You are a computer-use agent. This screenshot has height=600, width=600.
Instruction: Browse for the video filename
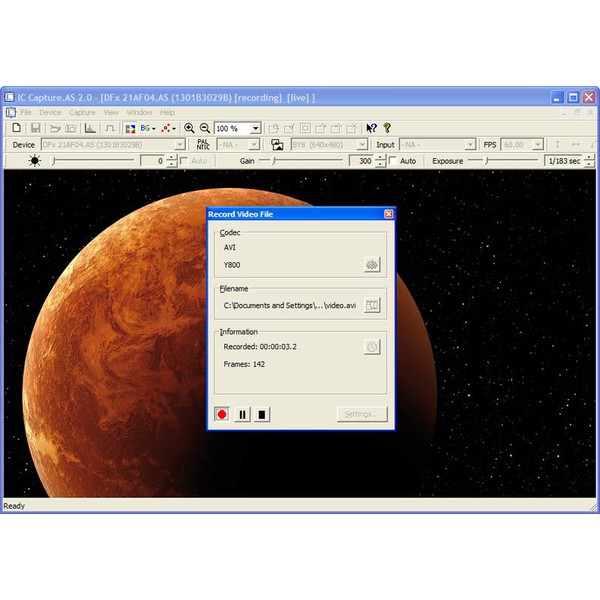click(x=372, y=305)
